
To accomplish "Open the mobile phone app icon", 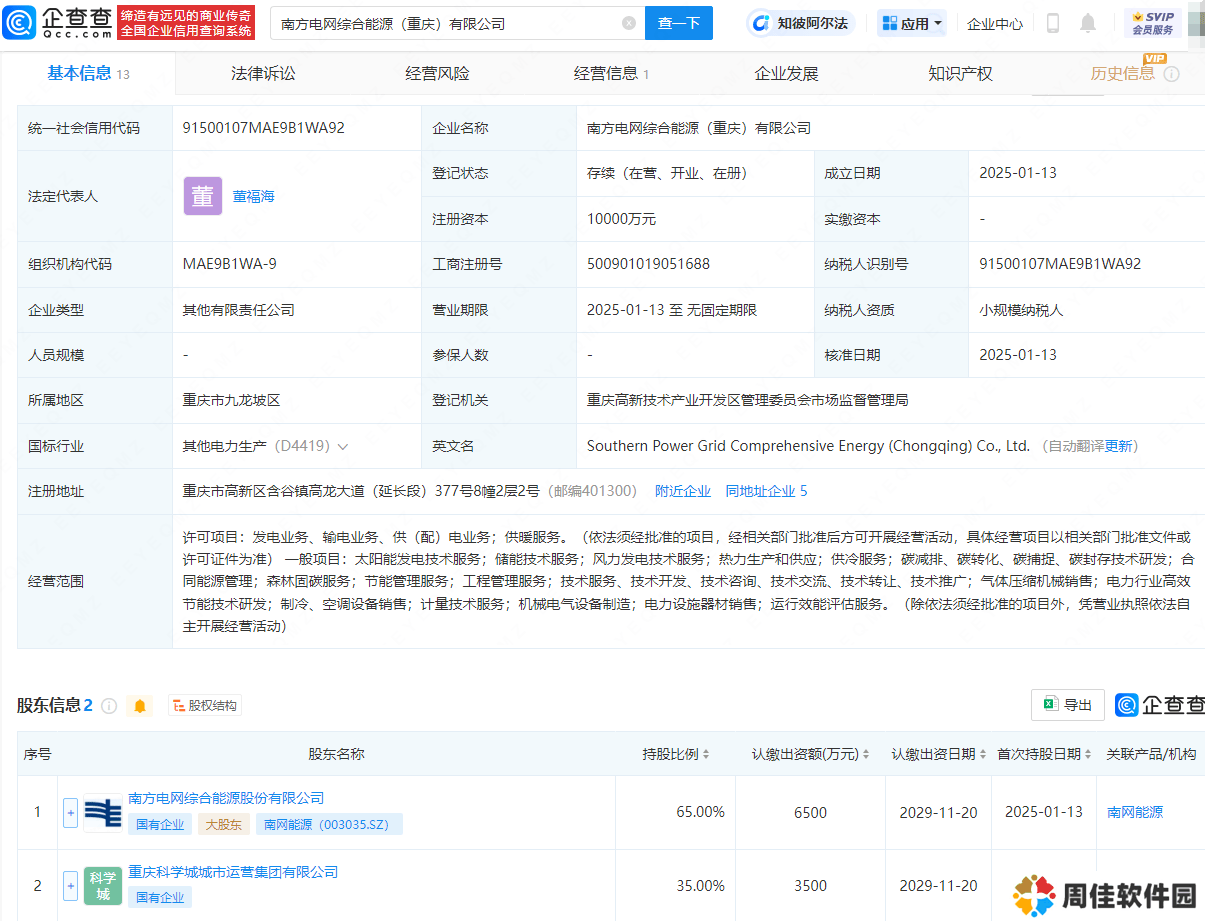I will (1052, 23).
